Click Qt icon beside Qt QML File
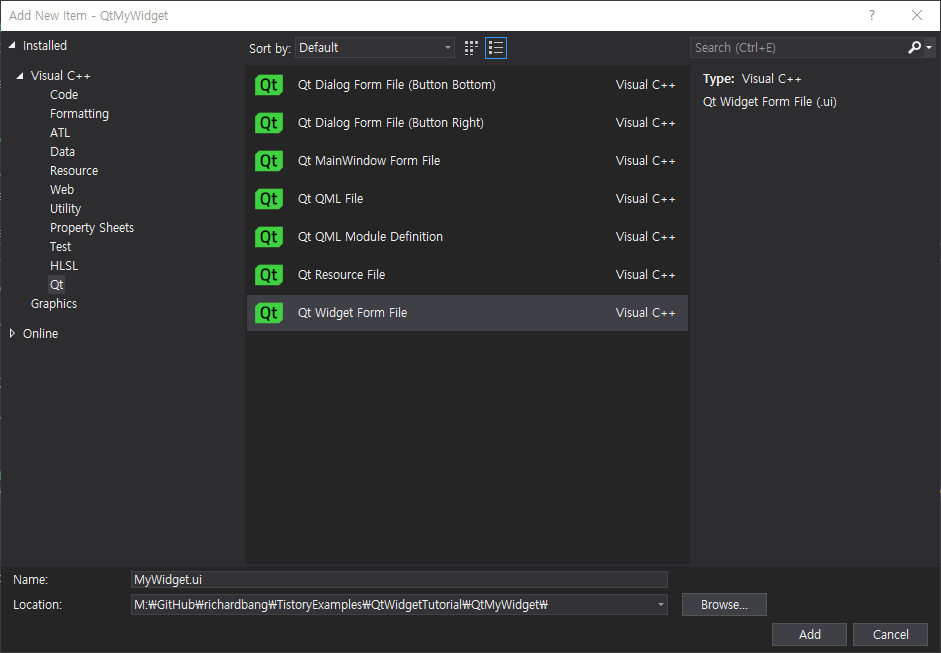 269,199
